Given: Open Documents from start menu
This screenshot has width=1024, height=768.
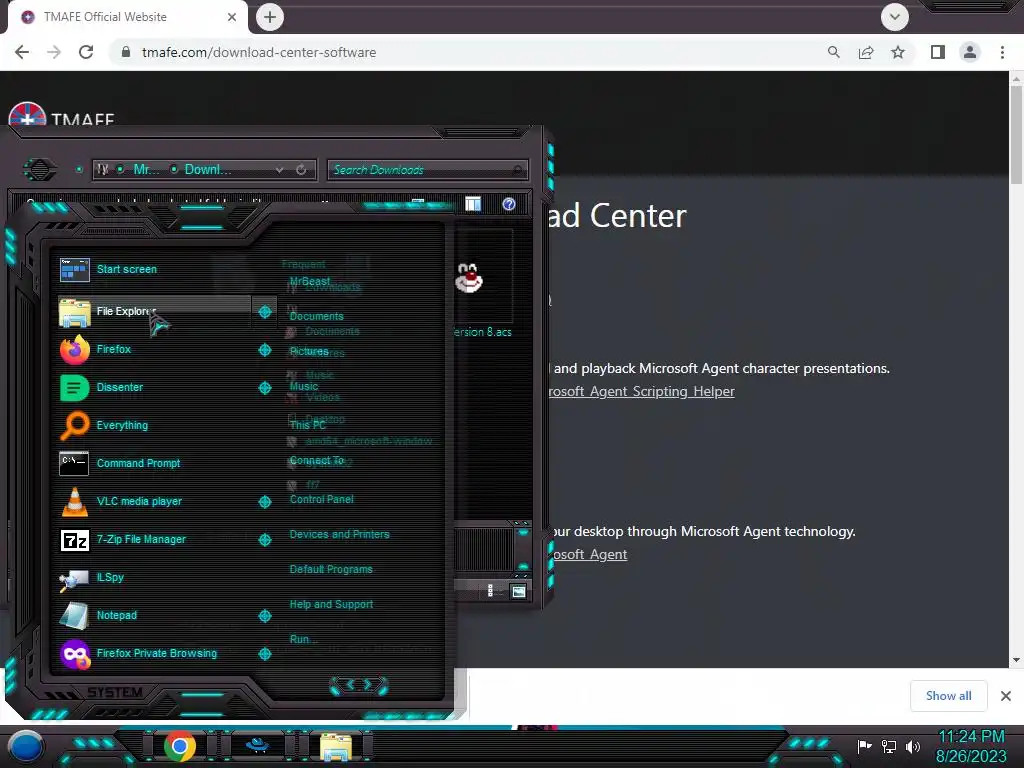Looking at the screenshot, I should (316, 316).
